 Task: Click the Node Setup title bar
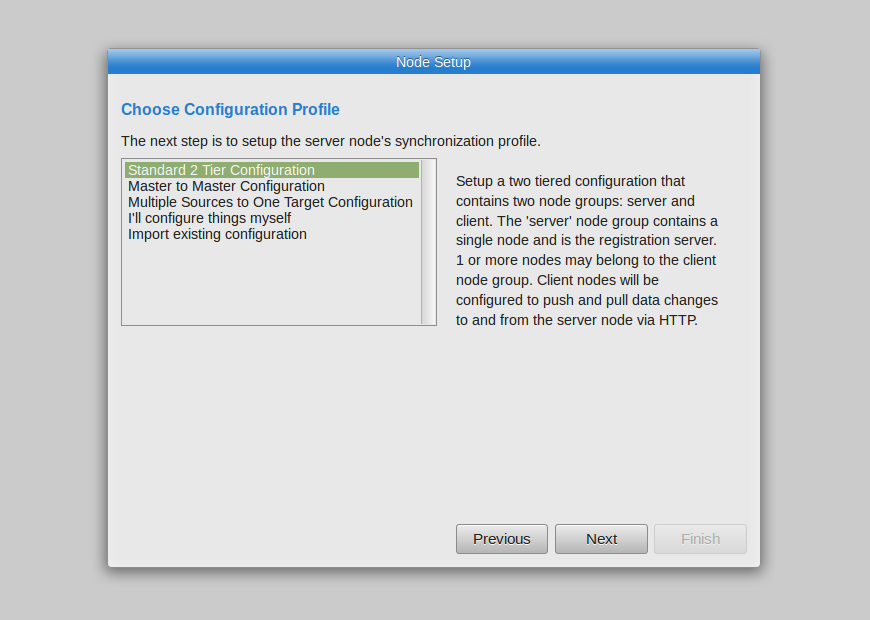point(434,62)
